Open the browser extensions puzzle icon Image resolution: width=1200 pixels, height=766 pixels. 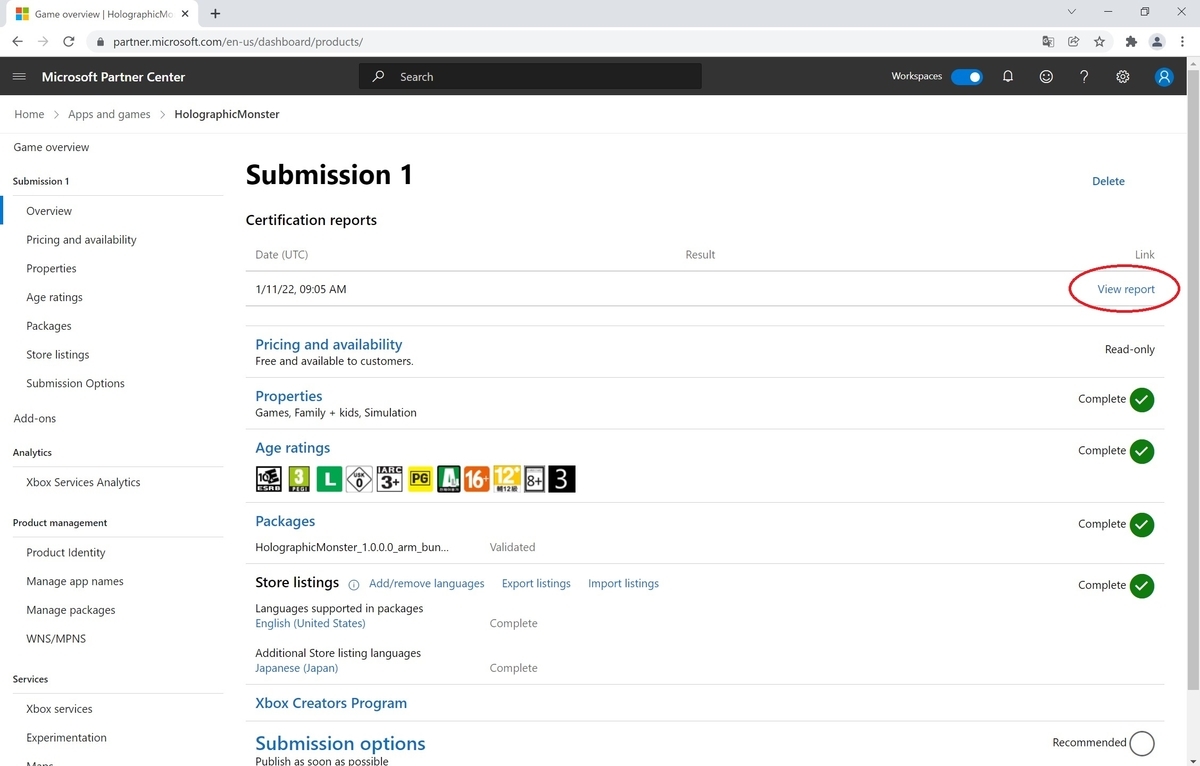click(x=1131, y=42)
